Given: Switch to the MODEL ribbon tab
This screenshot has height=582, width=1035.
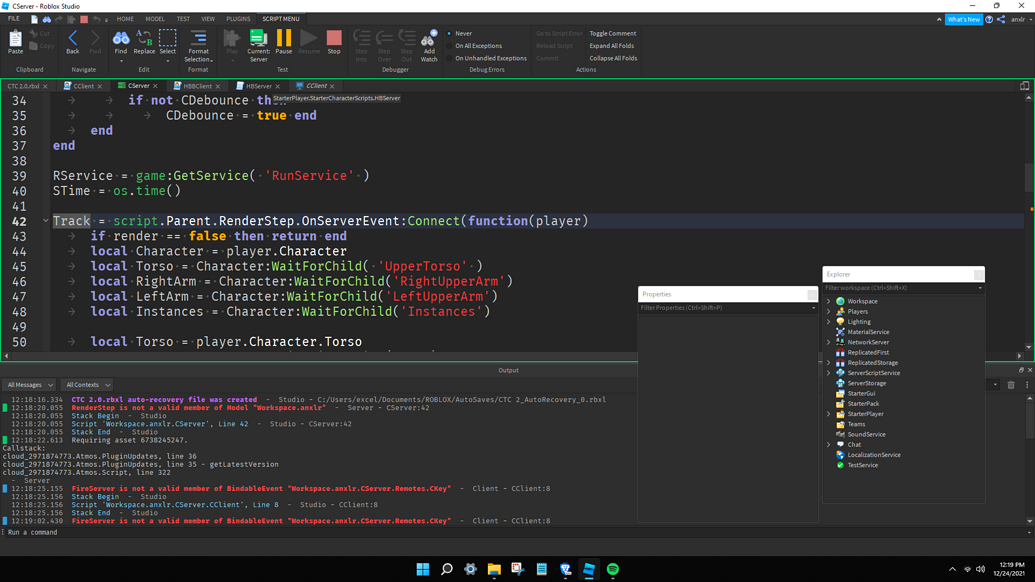Looking at the screenshot, I should [x=155, y=19].
